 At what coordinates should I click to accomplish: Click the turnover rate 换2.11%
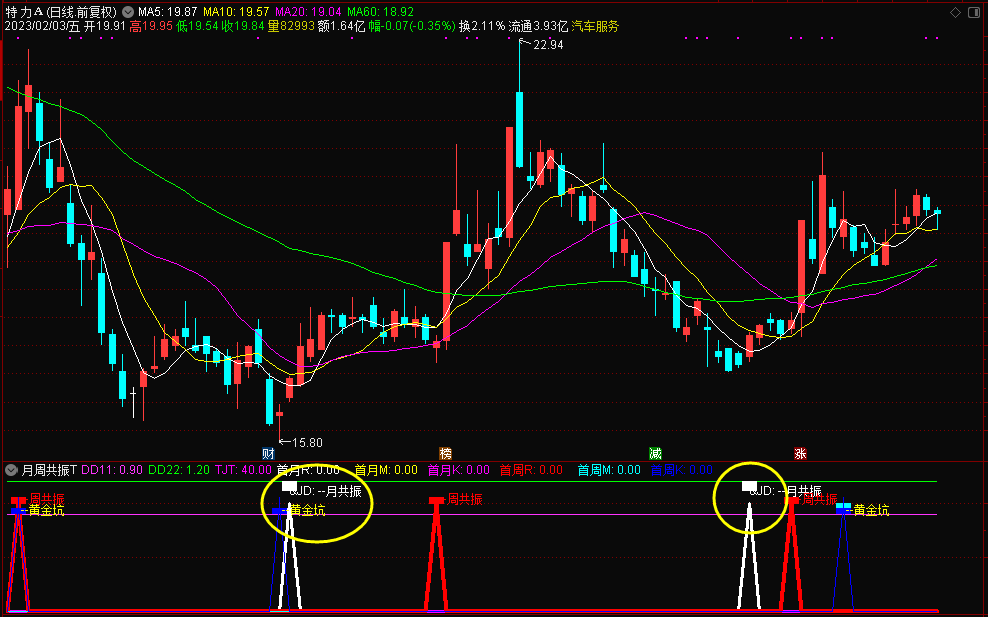coord(482,26)
